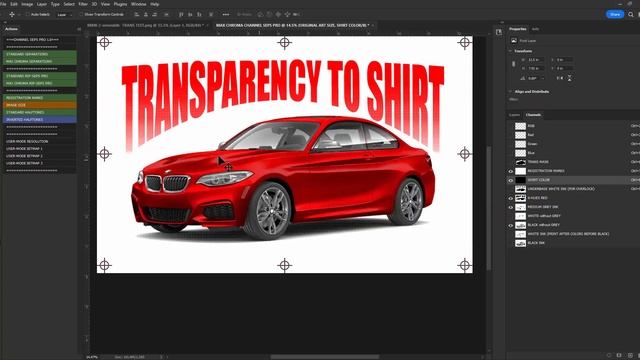This screenshot has width=640, height=360.
Task: Open the Window menu
Action: point(138,4)
